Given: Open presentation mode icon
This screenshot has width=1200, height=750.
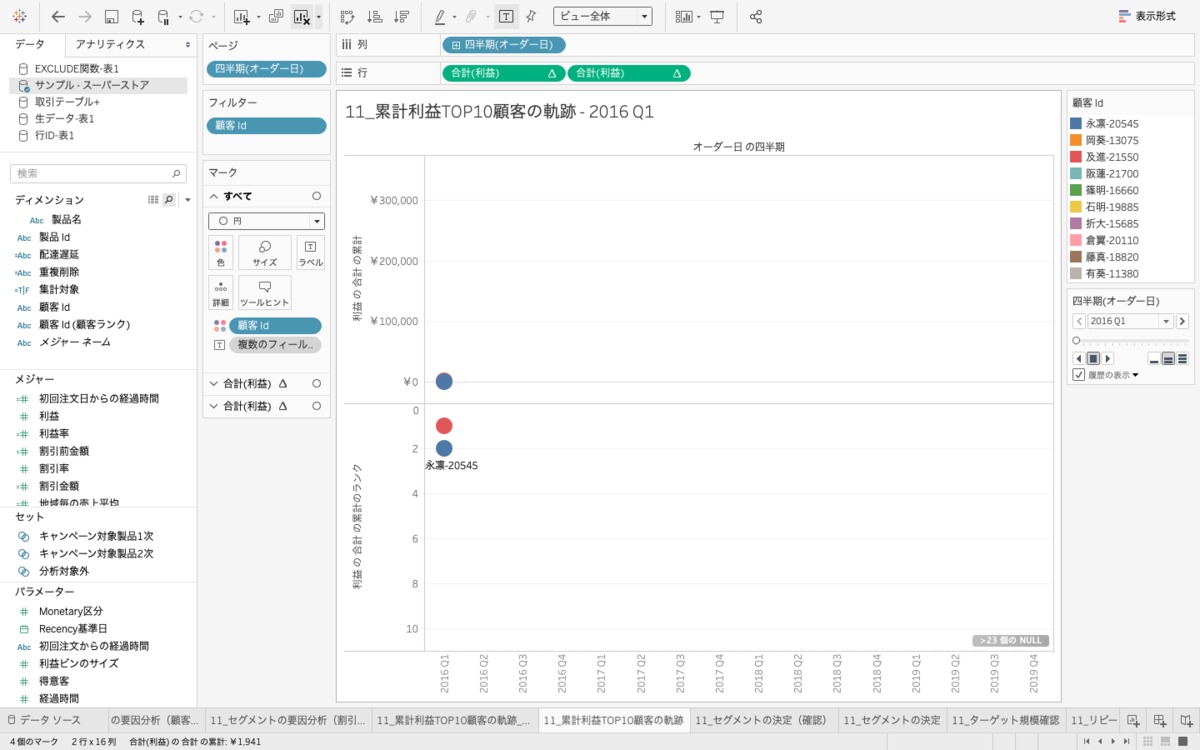Looking at the screenshot, I should [x=717, y=17].
